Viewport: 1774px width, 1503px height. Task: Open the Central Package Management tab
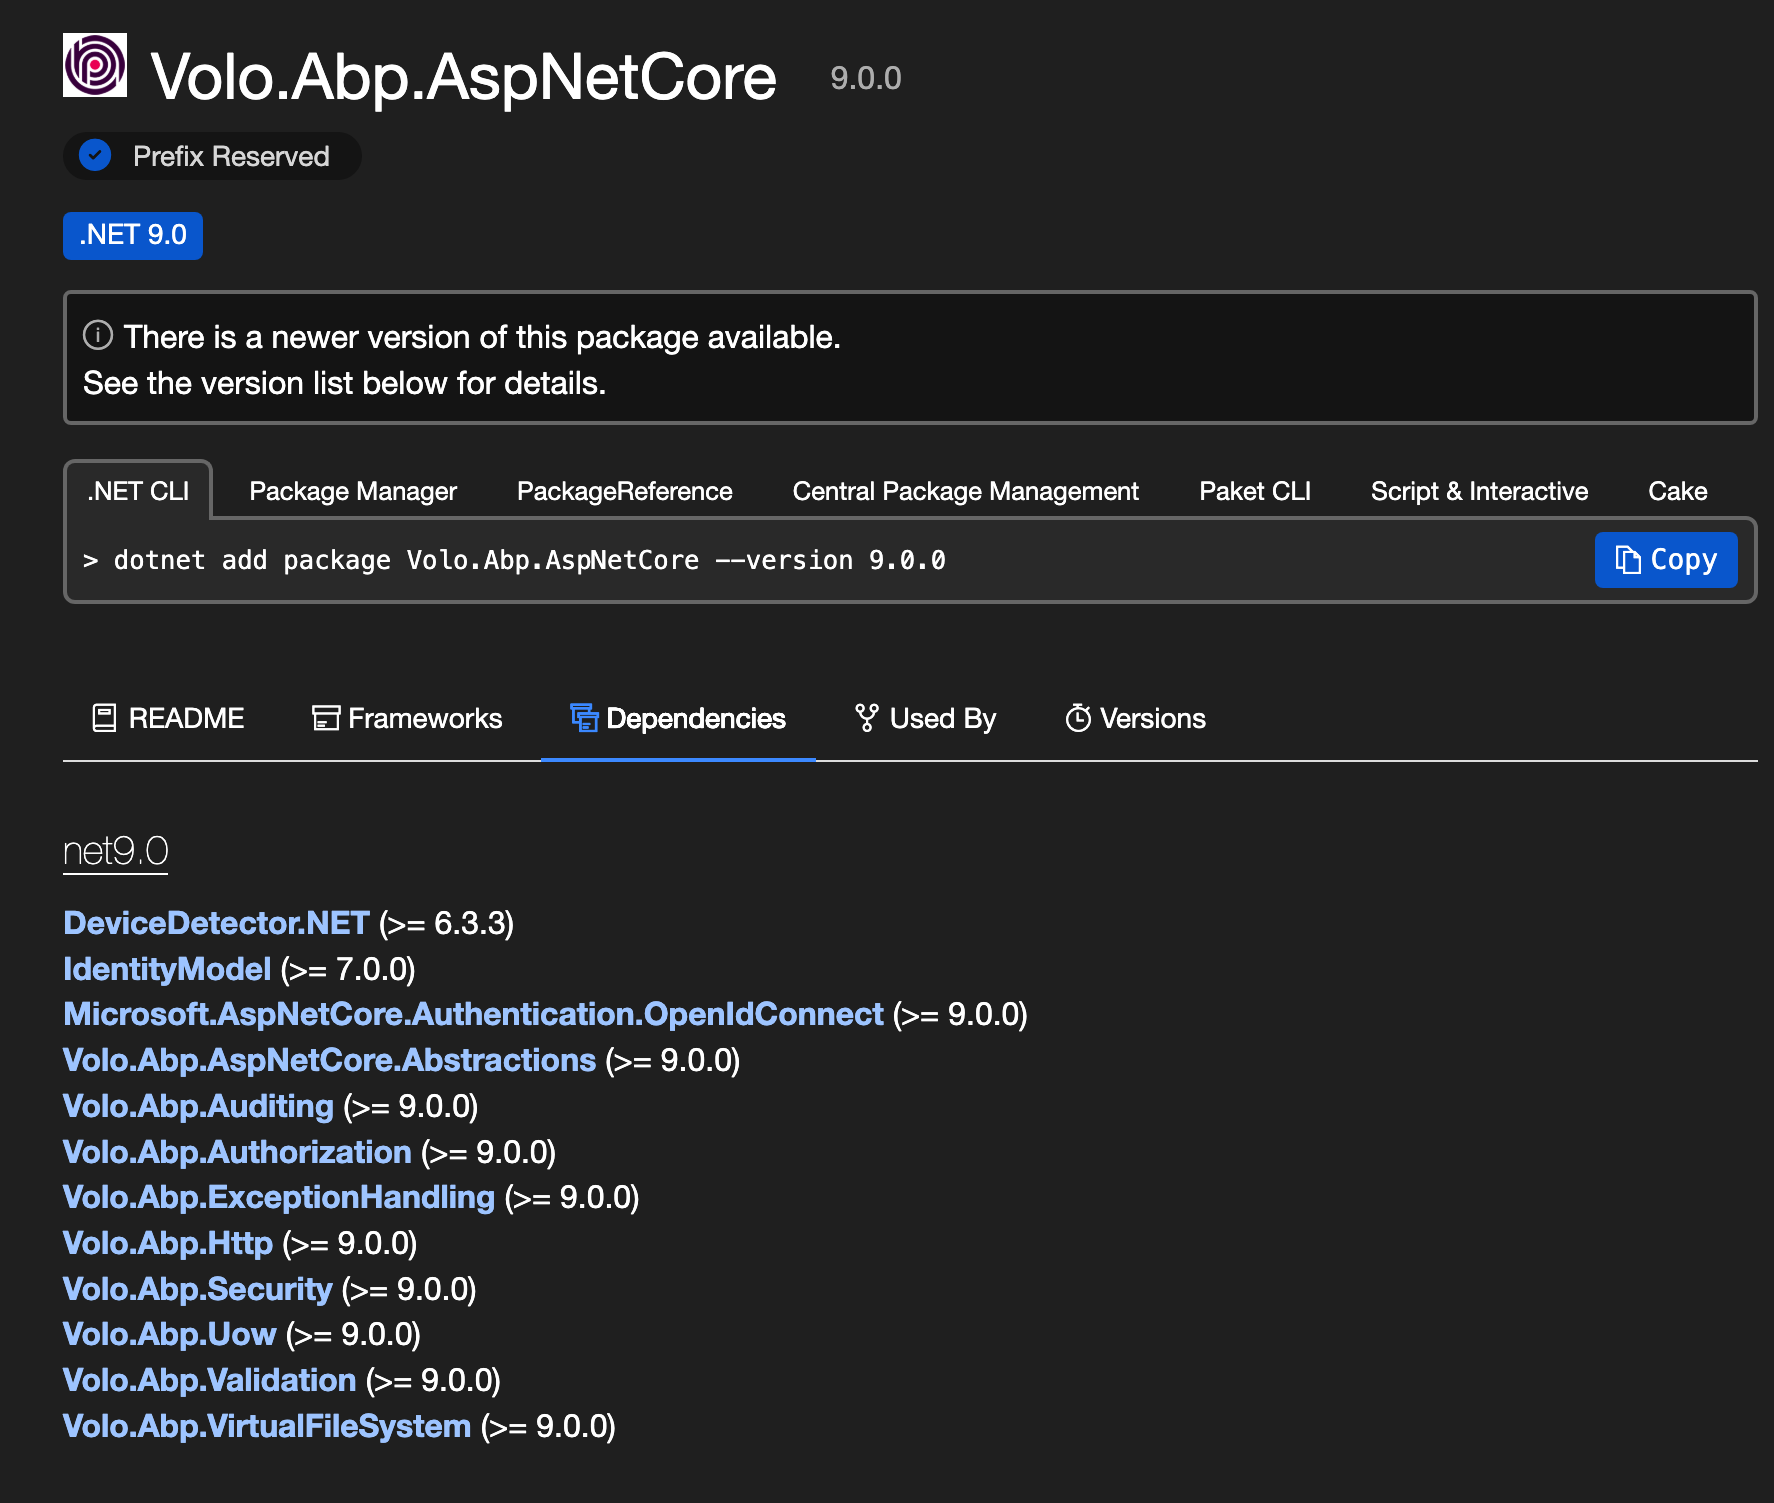point(965,491)
